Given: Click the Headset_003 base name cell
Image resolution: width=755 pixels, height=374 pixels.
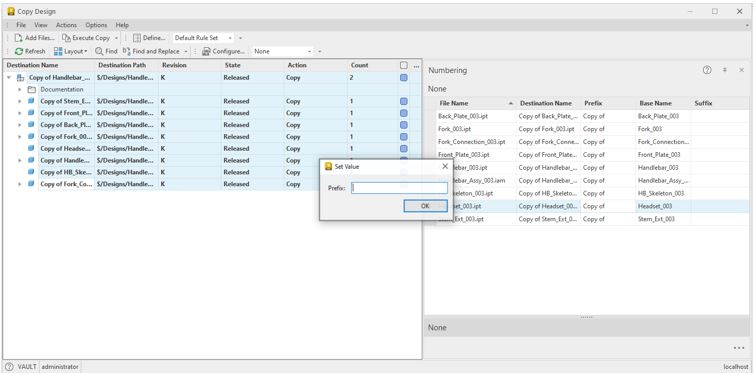Looking at the screenshot, I should (x=663, y=206).
